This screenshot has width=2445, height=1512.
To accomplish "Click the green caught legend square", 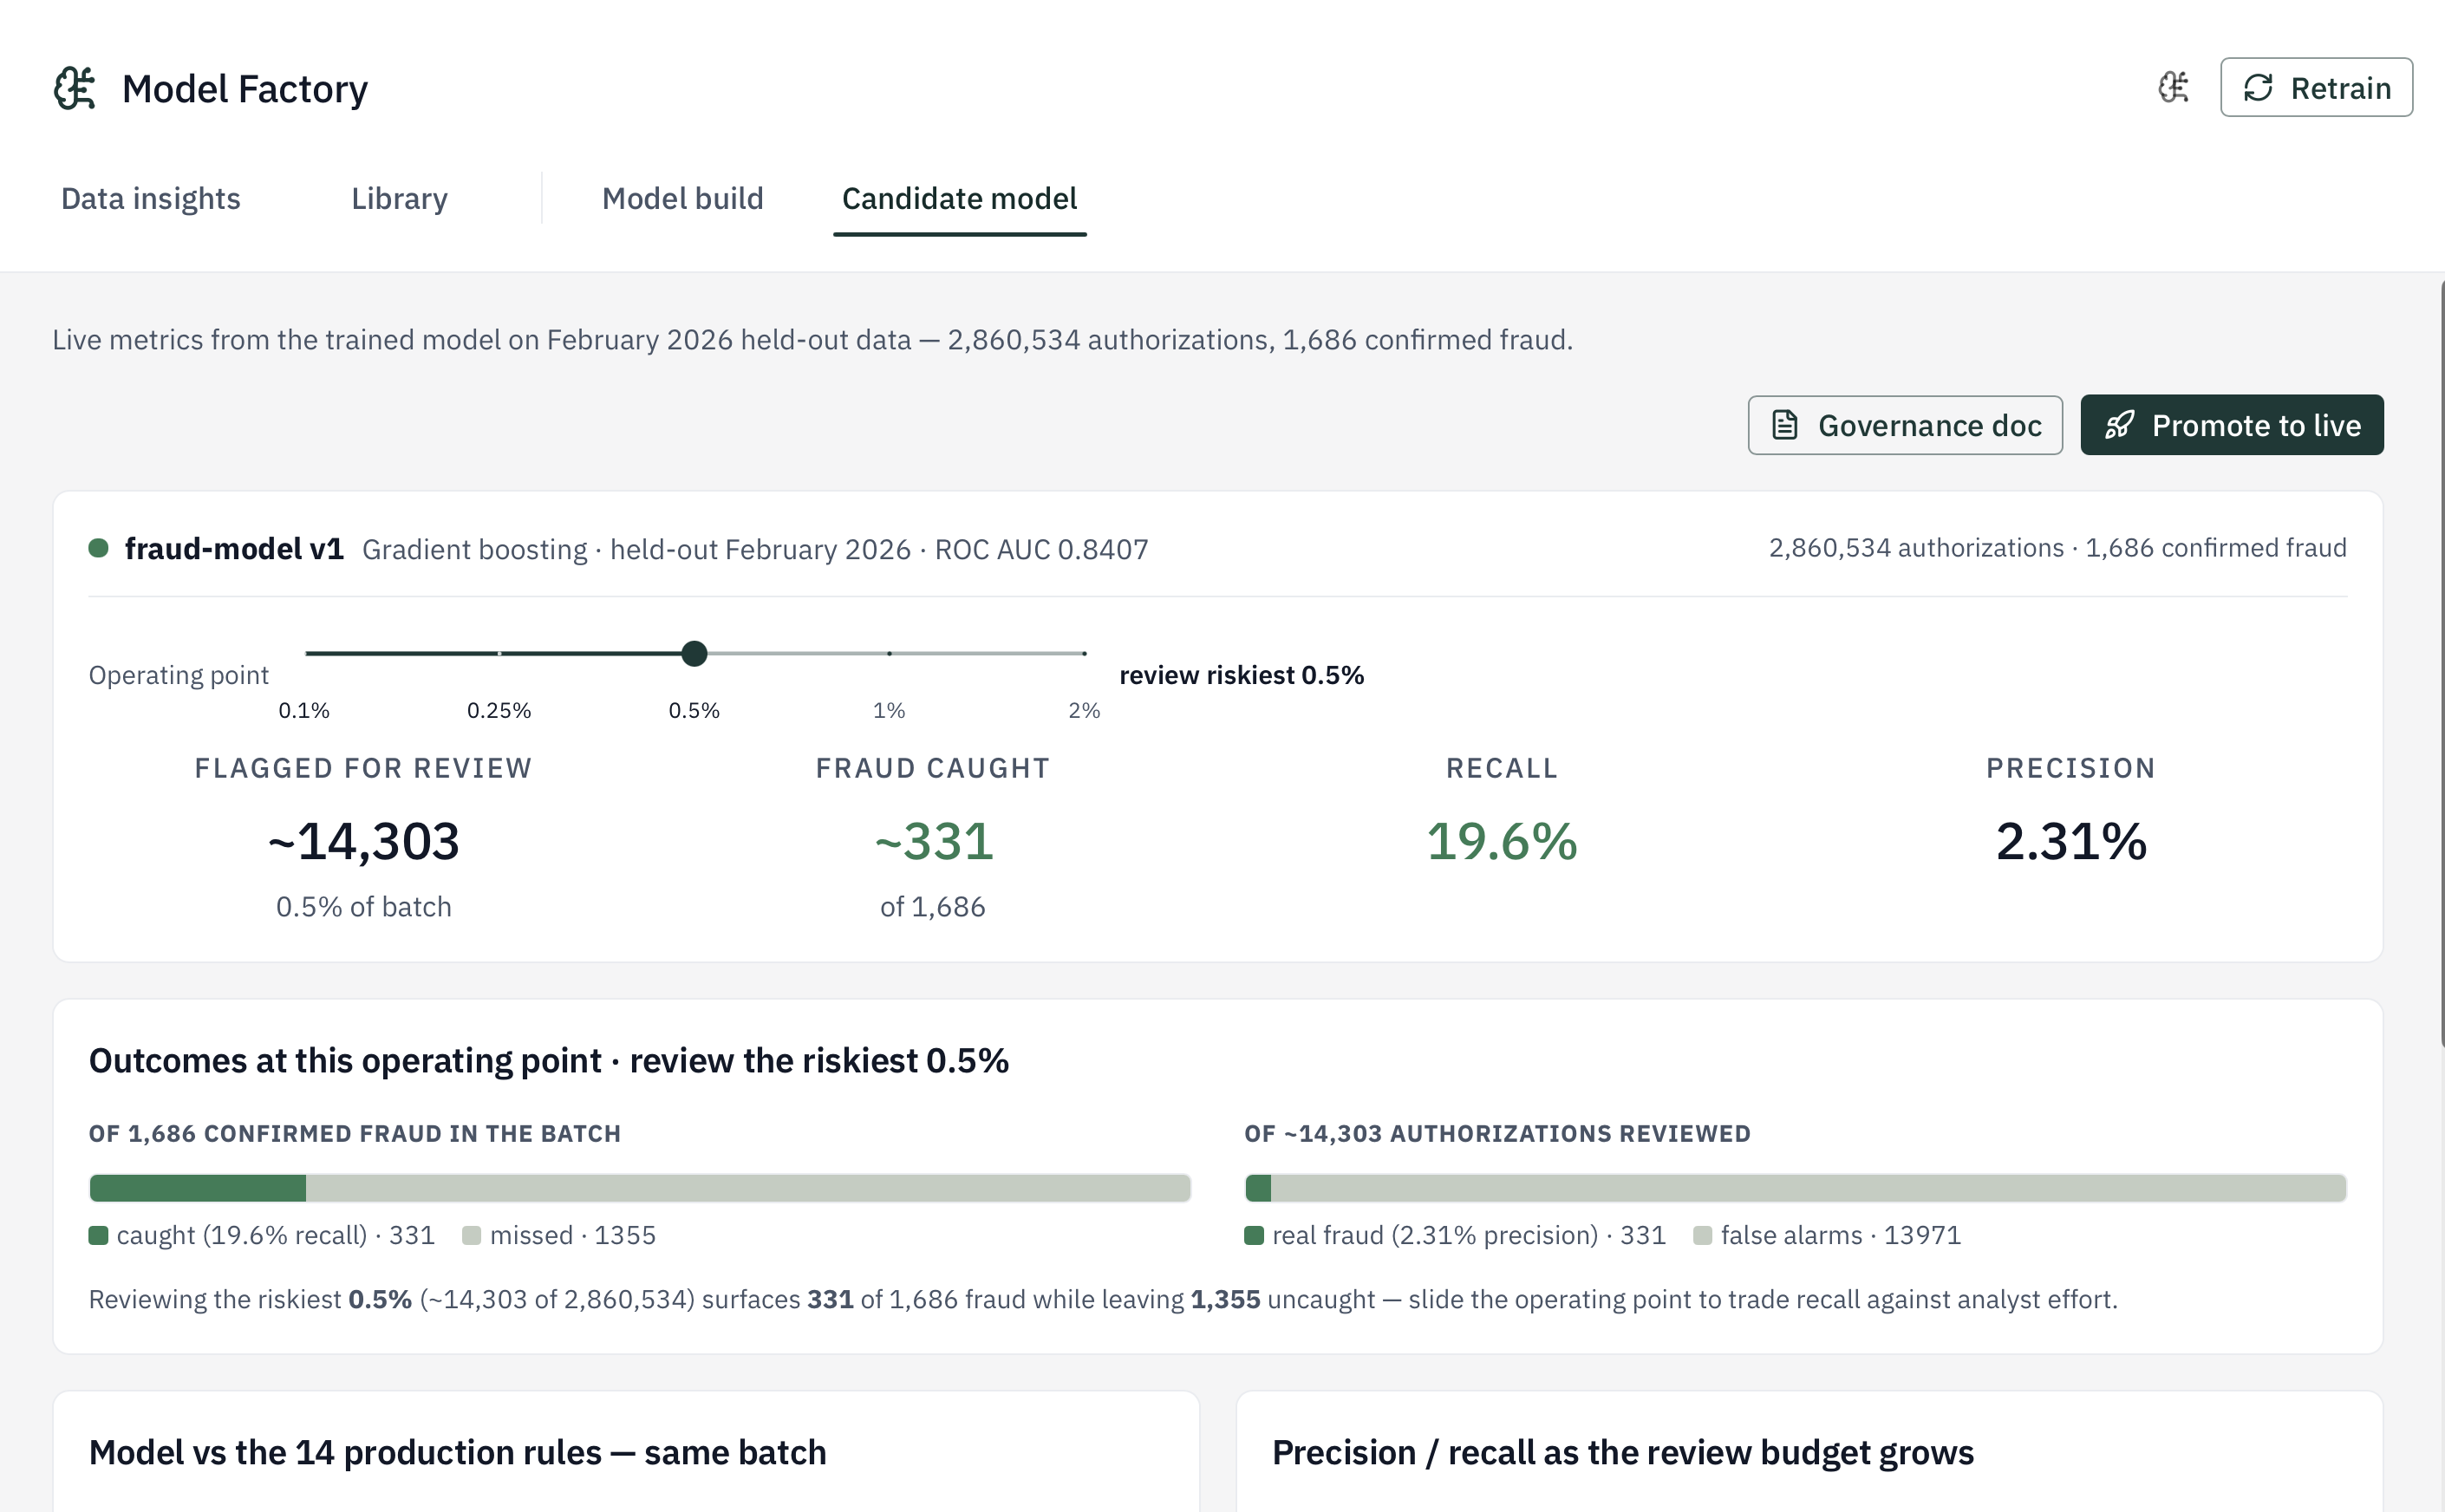I will [x=98, y=1235].
